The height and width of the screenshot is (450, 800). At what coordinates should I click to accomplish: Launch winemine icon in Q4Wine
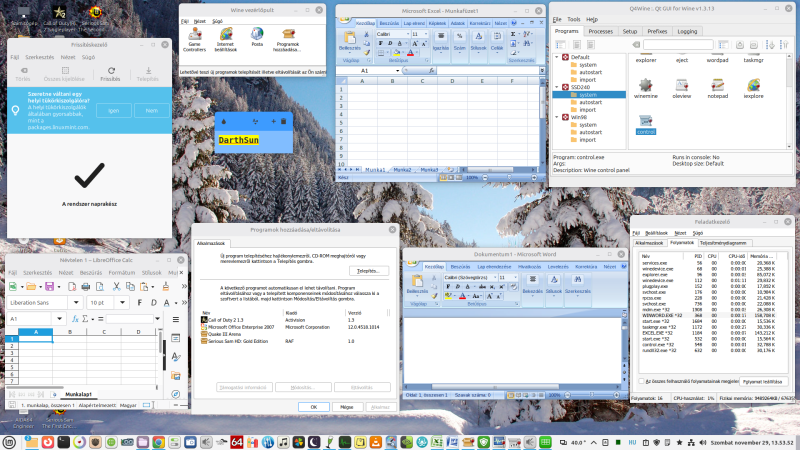pos(646,89)
